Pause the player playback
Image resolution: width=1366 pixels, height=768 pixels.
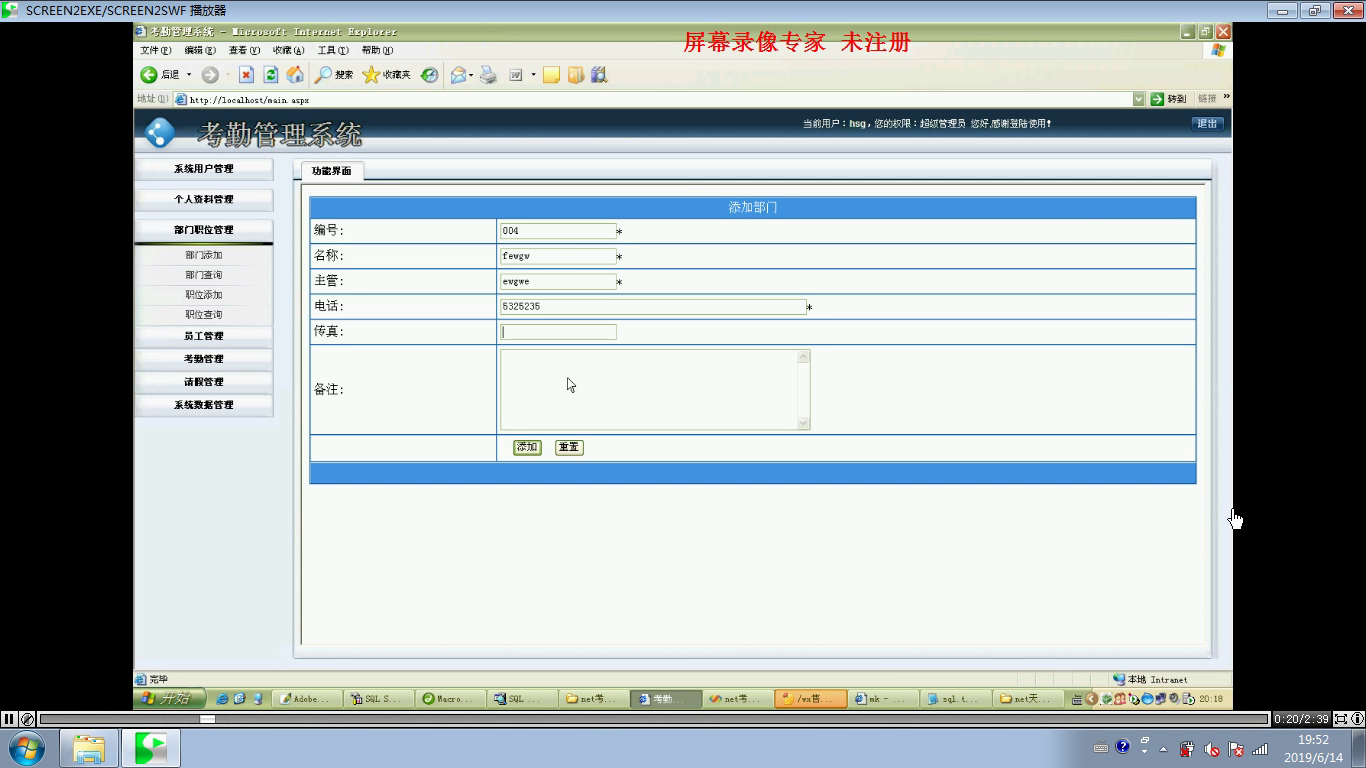pyautogui.click(x=9, y=719)
